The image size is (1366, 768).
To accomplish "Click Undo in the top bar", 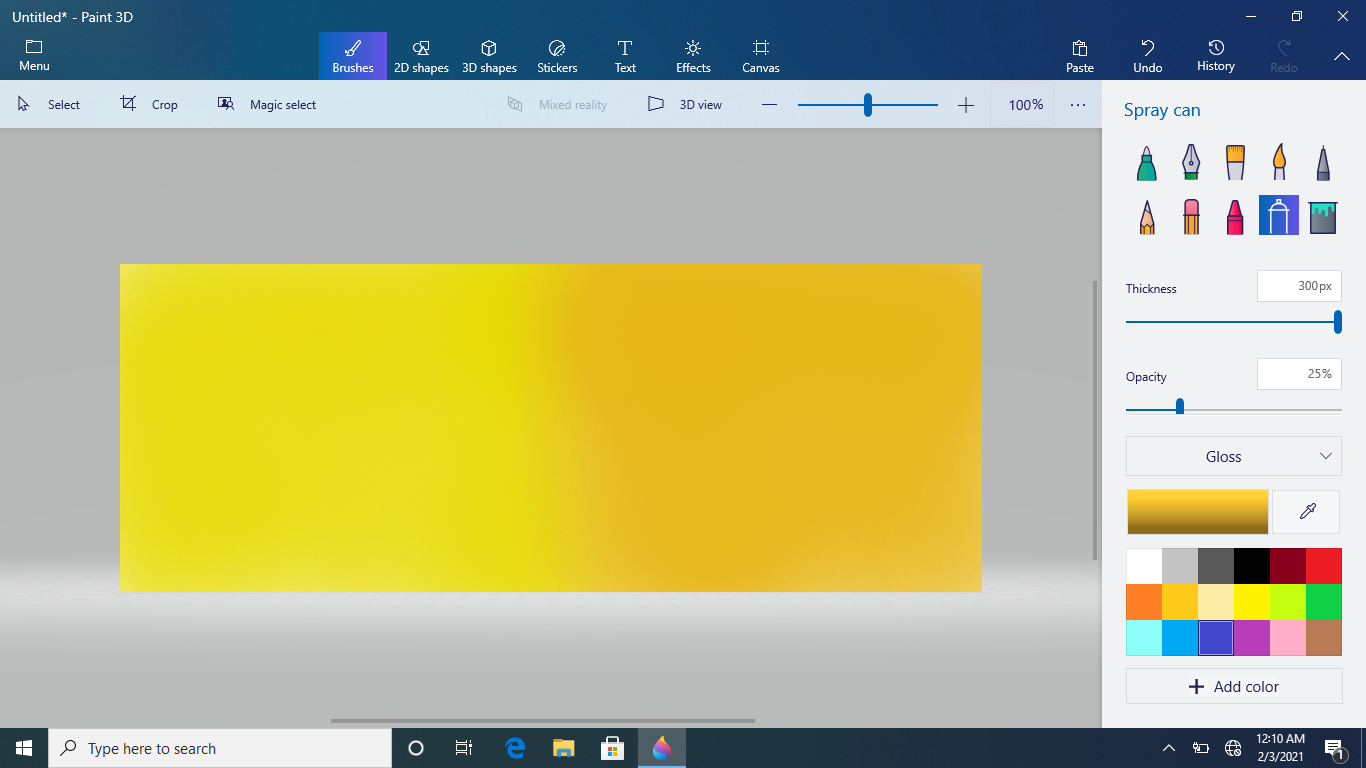I will click(1147, 56).
